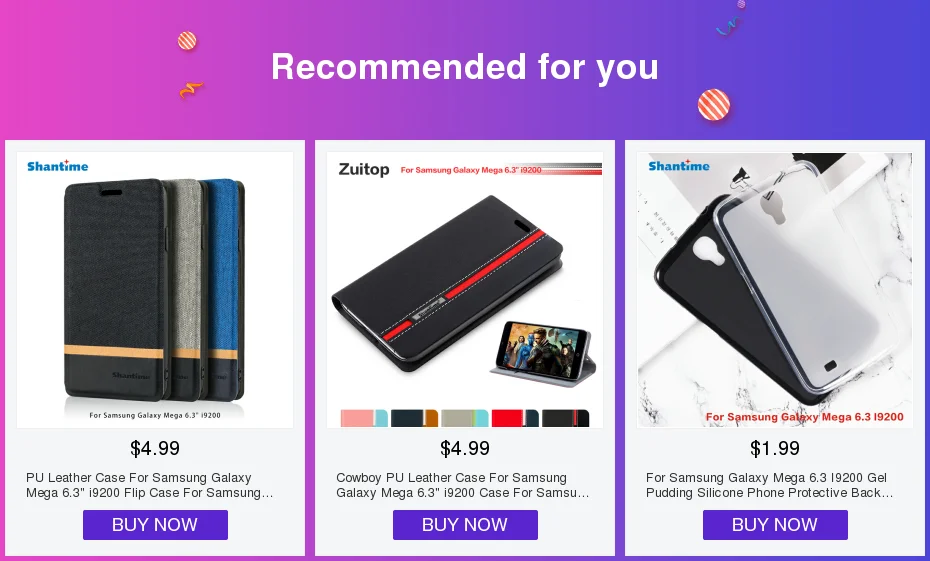Click the Recommended for you heading

click(x=465, y=66)
